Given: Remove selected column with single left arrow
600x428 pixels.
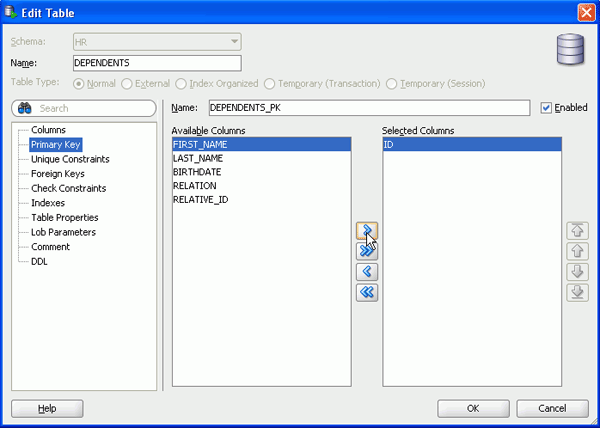Looking at the screenshot, I should [x=367, y=272].
